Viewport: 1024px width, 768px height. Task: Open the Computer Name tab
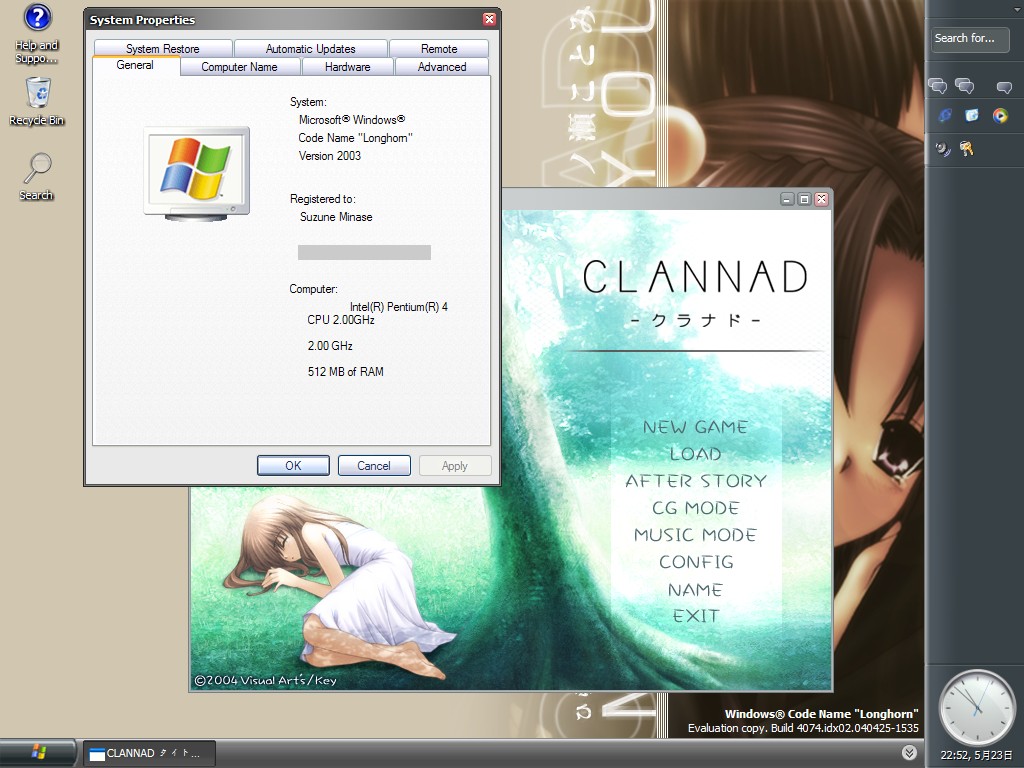(x=240, y=66)
